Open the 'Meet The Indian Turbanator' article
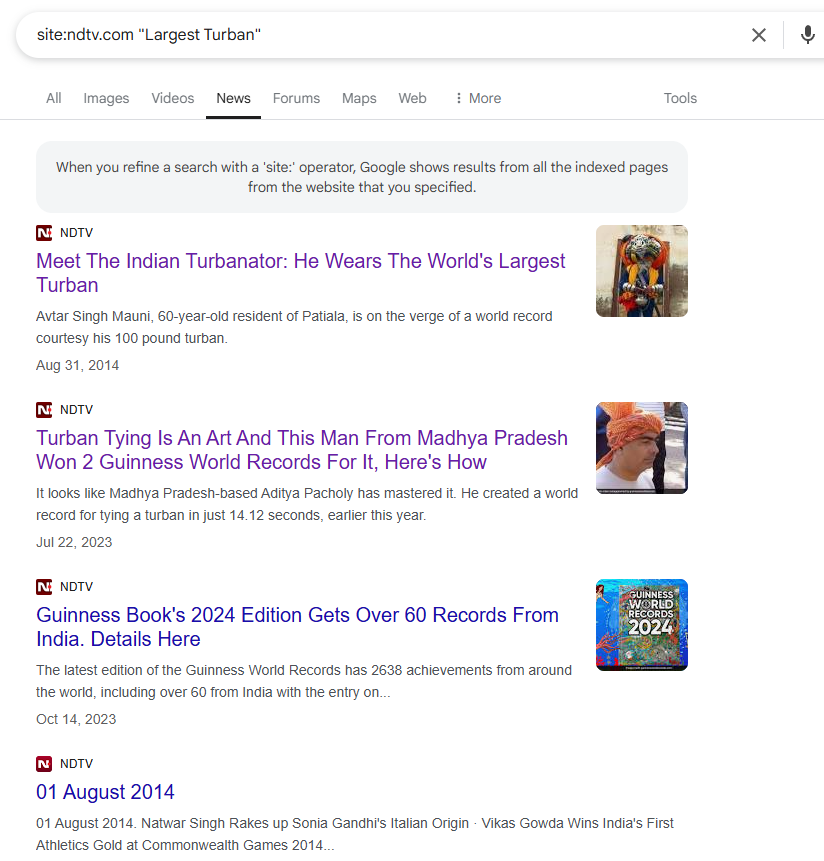The height and width of the screenshot is (861, 824). pos(300,273)
